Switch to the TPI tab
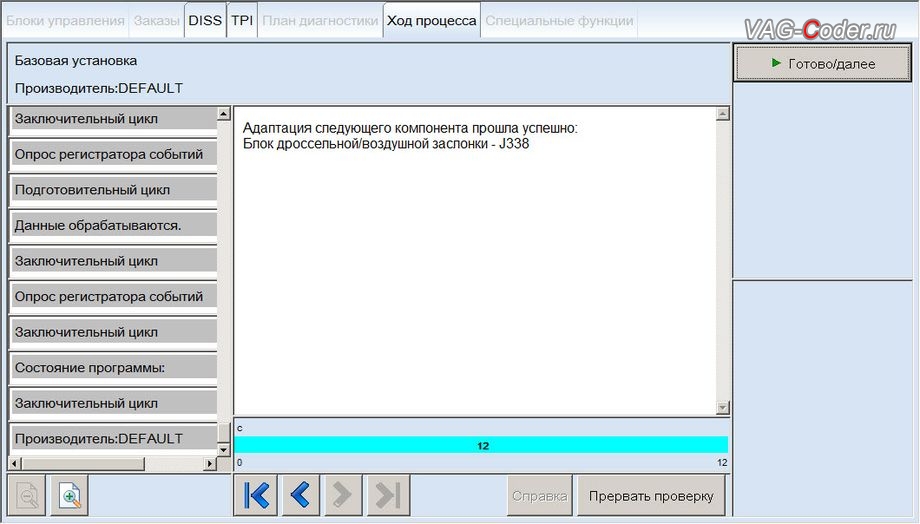 [242, 21]
